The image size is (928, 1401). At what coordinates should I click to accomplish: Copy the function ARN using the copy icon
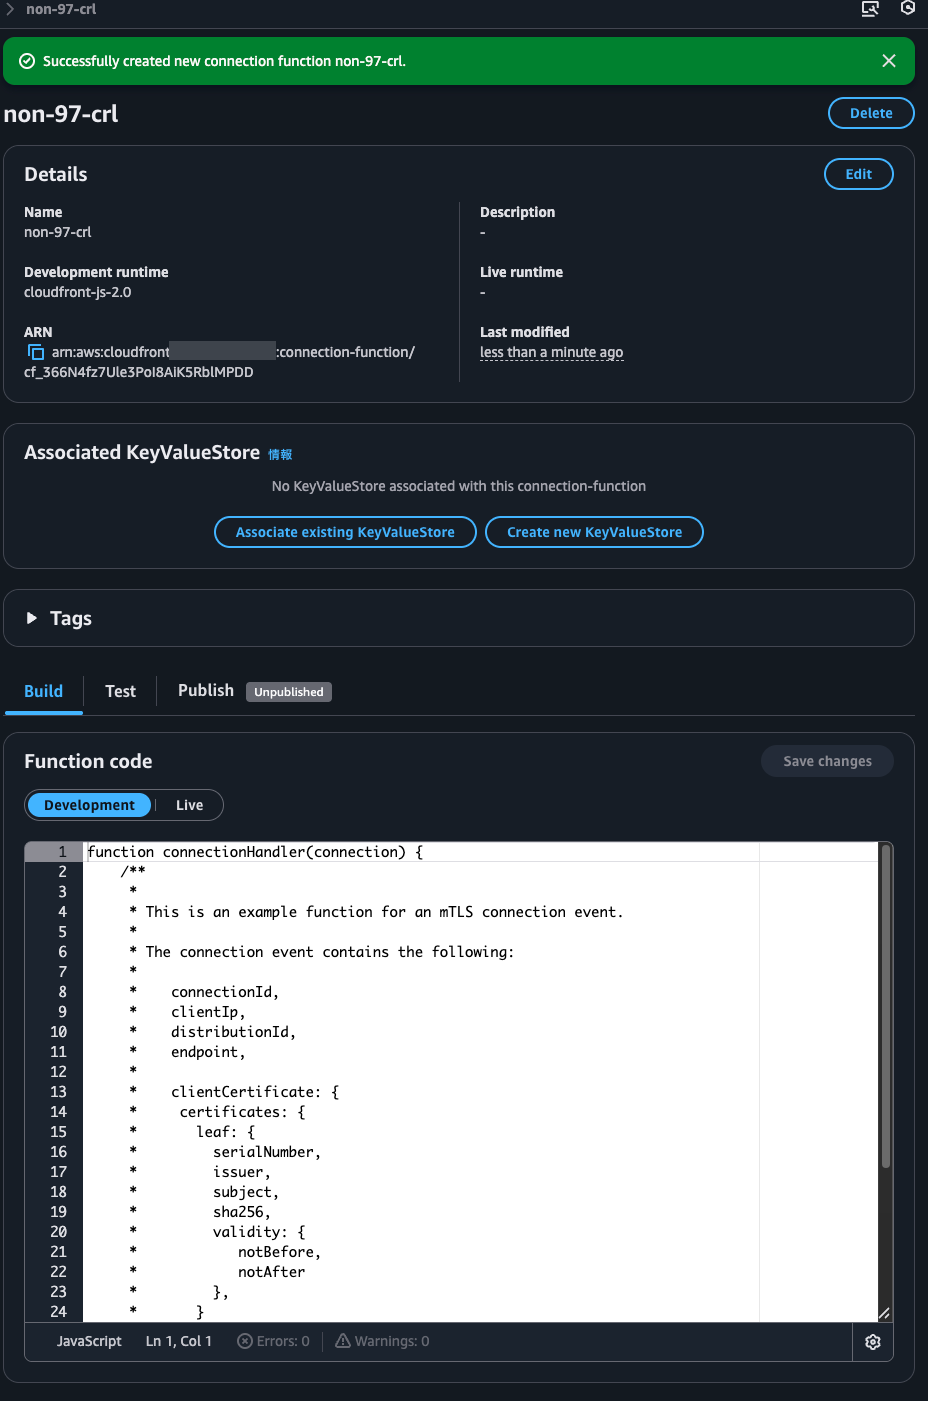[36, 352]
